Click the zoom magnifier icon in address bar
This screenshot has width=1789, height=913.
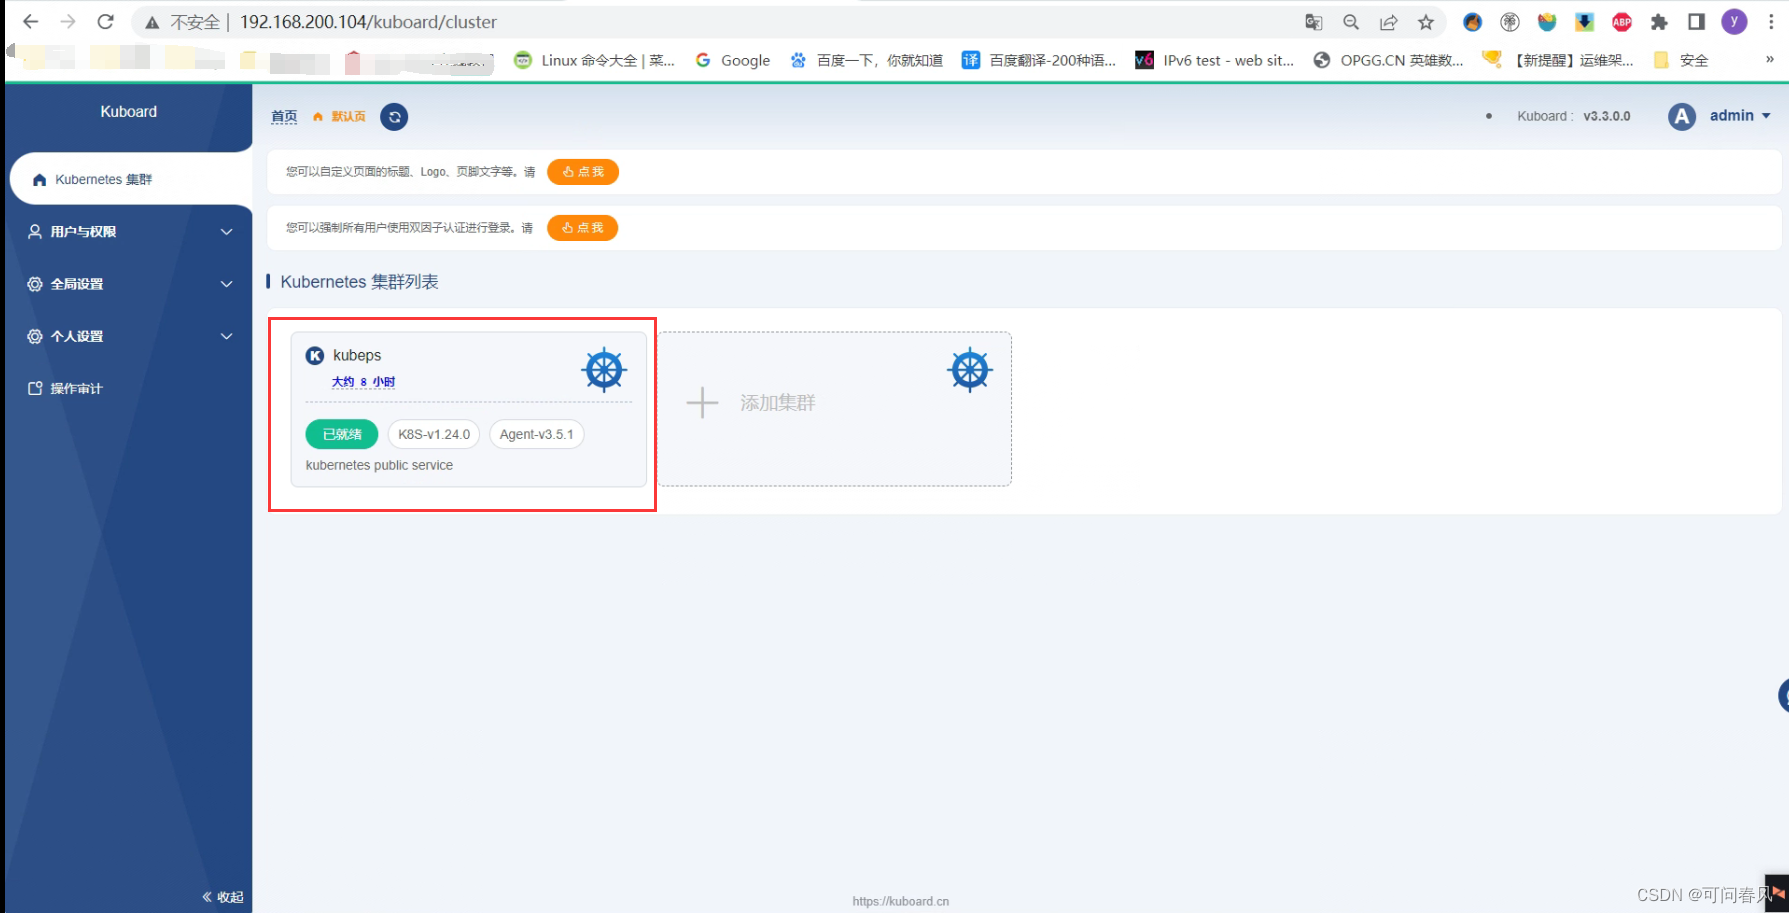pyautogui.click(x=1351, y=22)
